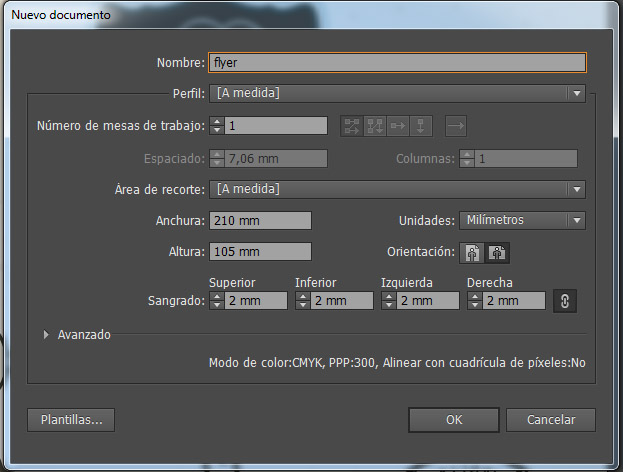The height and width of the screenshot is (472, 623).
Task: Open Plantillas templates button
Action: coord(71,420)
